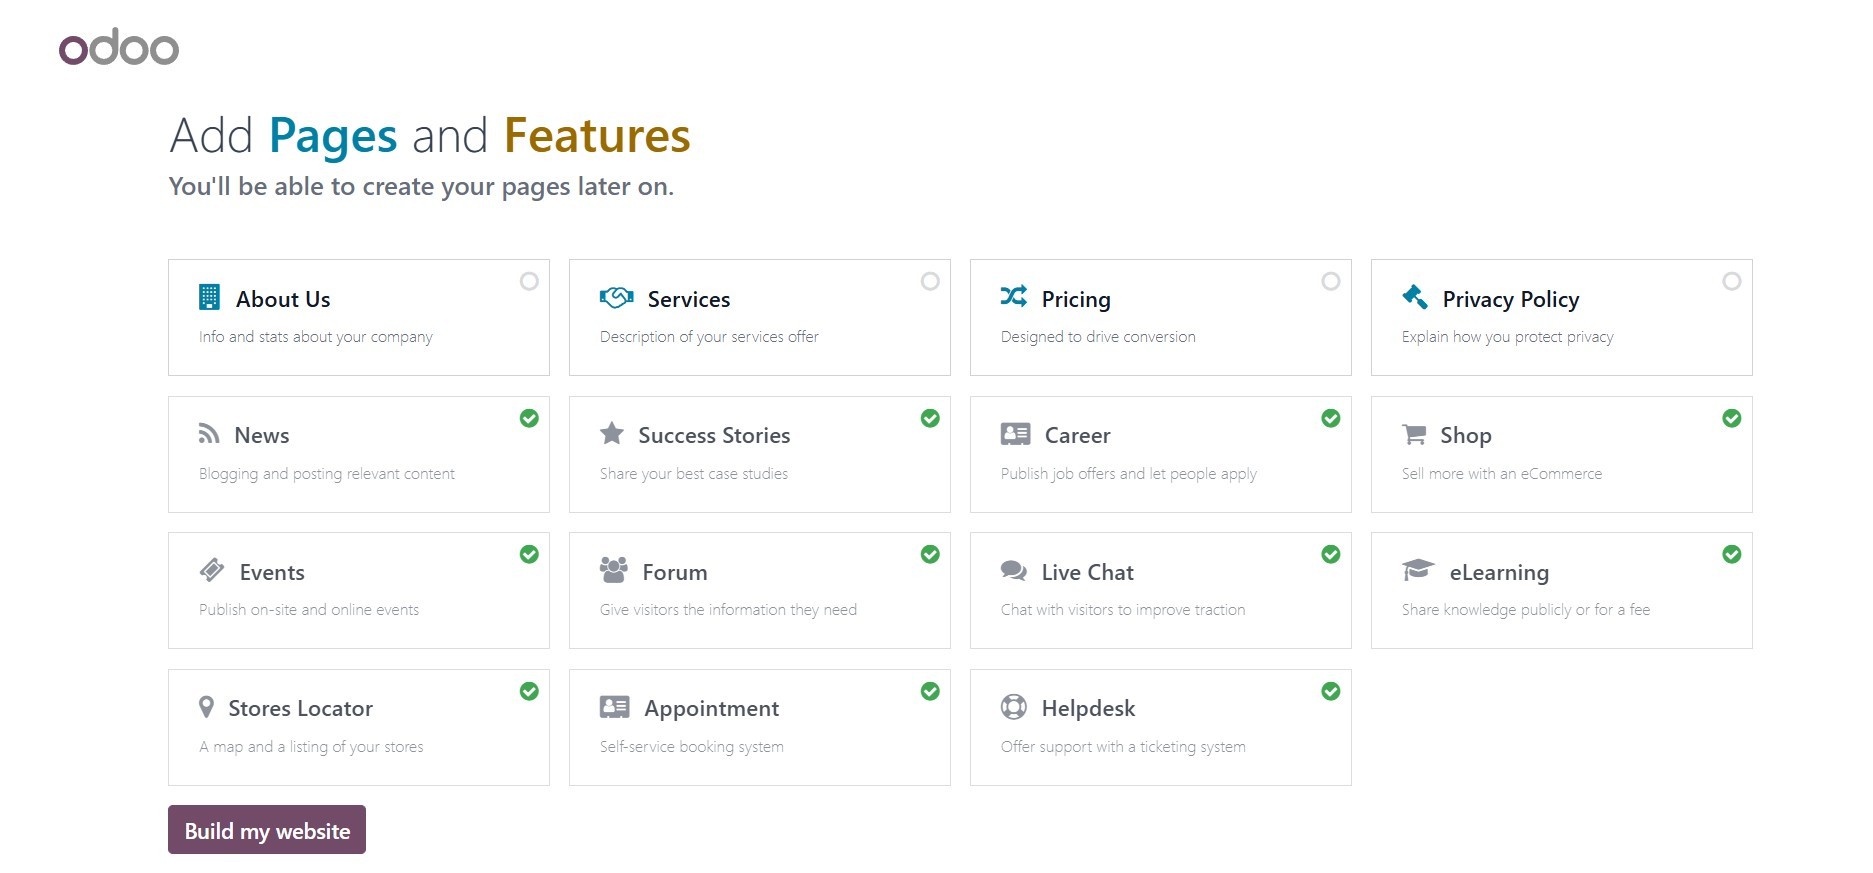
Task: Click the Services handshake icon
Action: pos(616,297)
